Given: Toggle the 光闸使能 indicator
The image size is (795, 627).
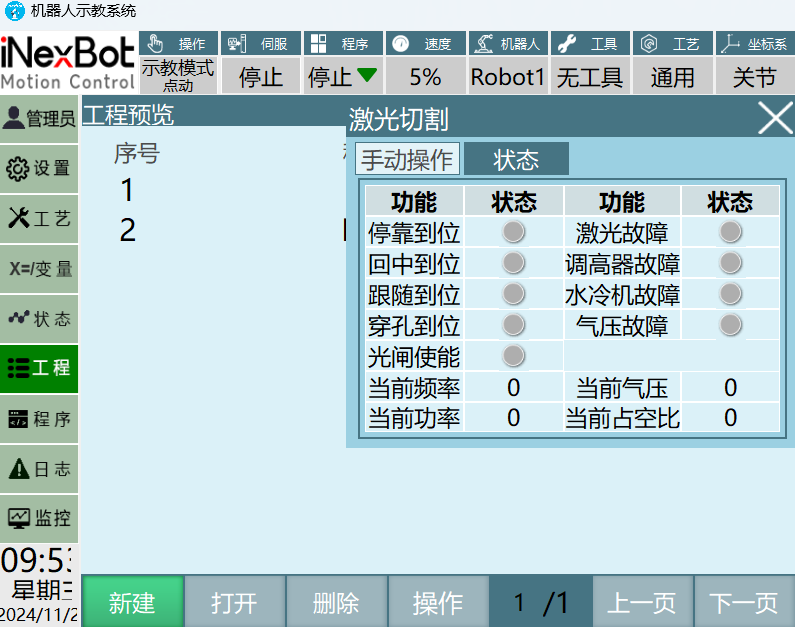Looking at the screenshot, I should 514,356.
